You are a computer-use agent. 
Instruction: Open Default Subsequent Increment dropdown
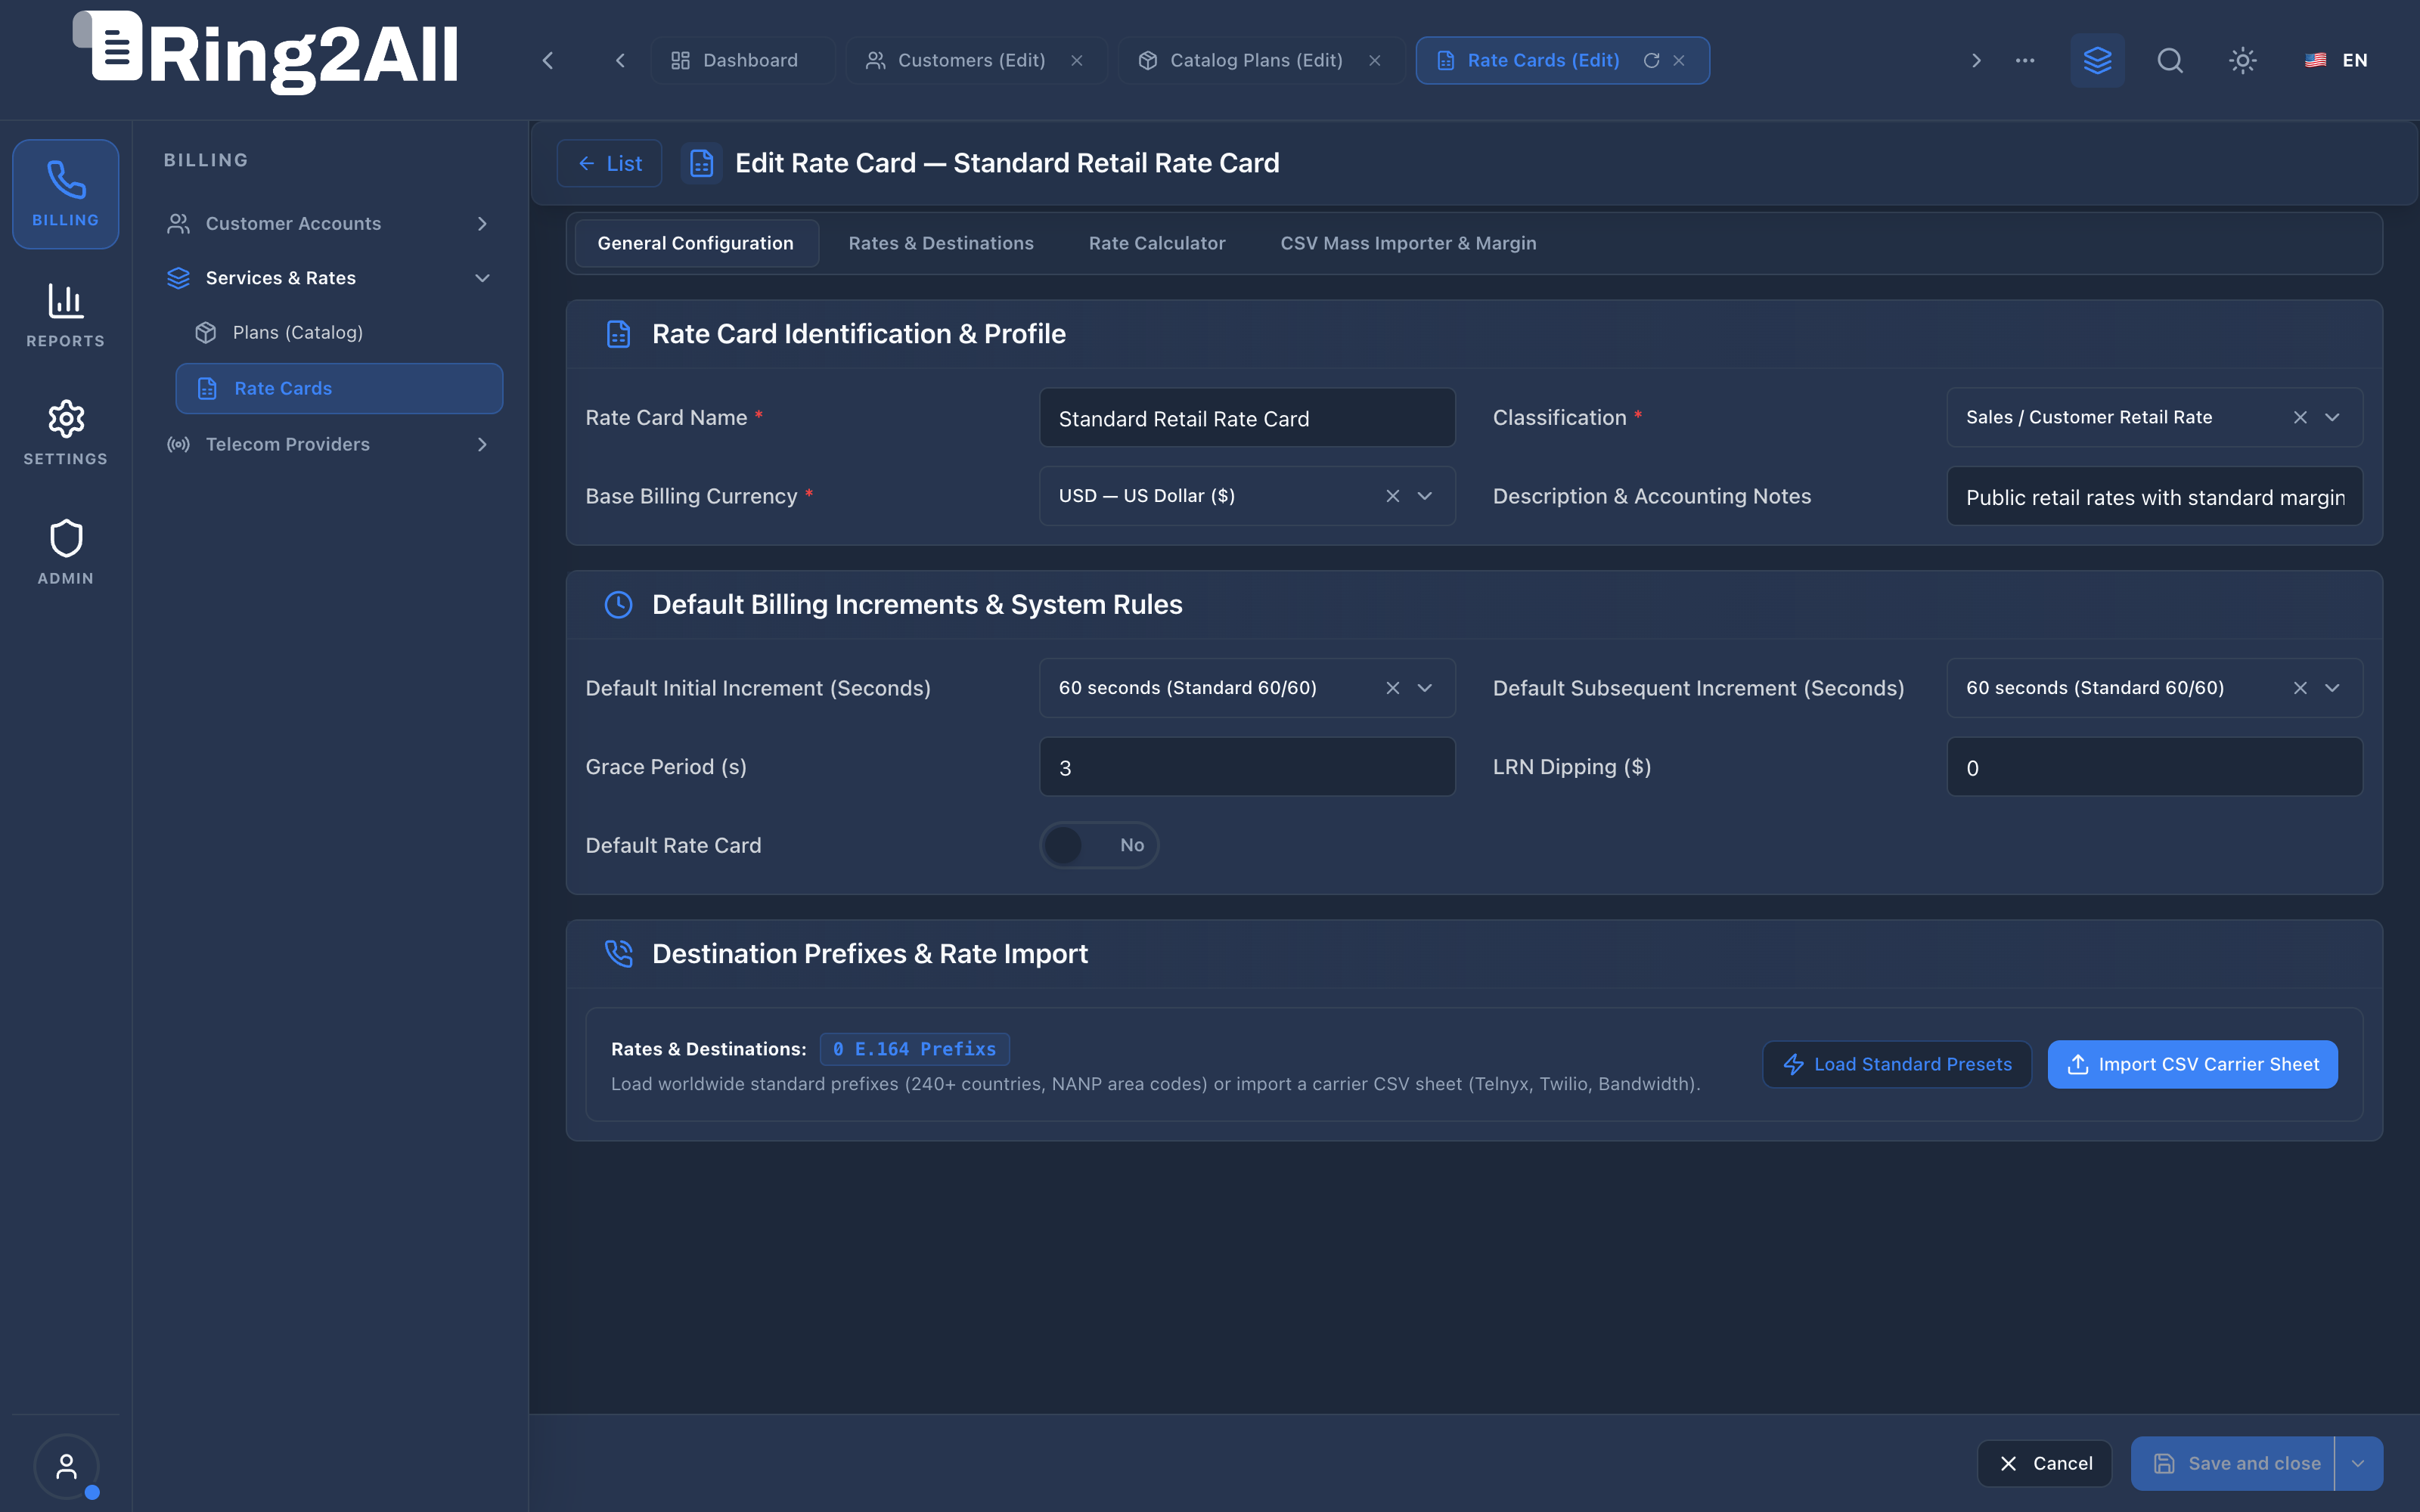click(2332, 688)
